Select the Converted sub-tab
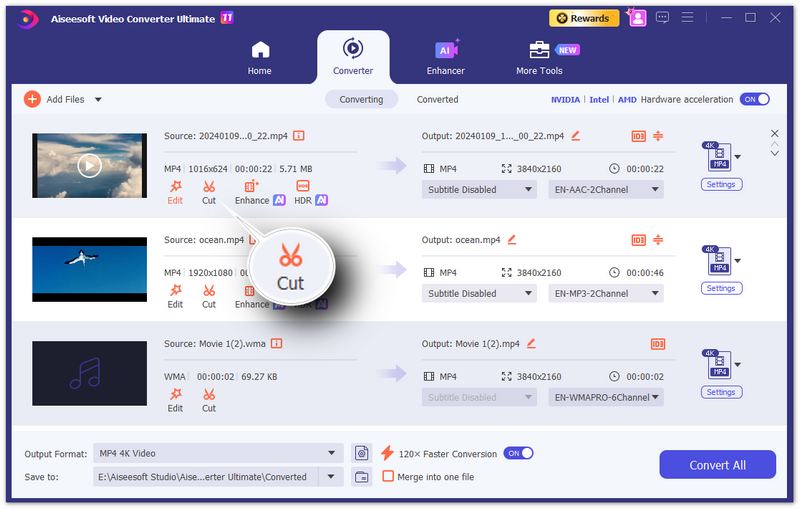 437,99
